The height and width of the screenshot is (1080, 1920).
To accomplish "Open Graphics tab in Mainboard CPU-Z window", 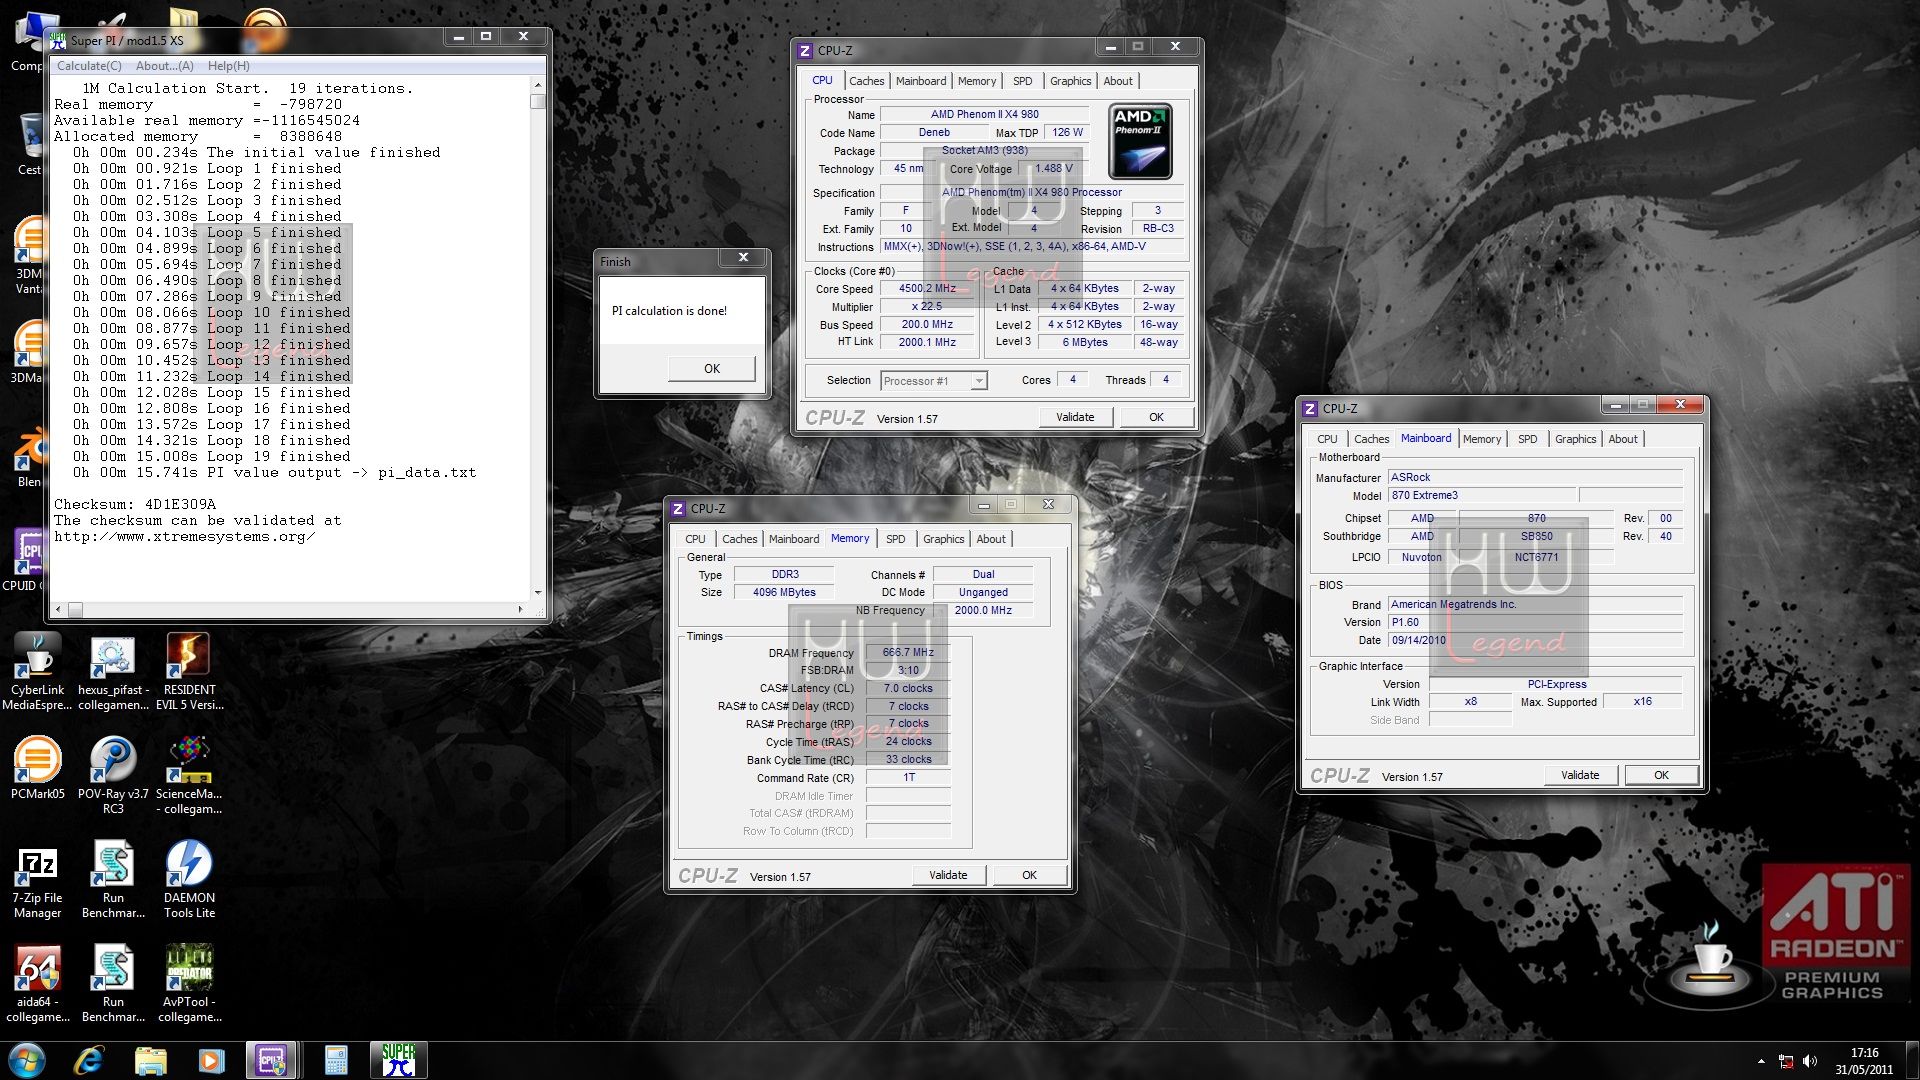I will pyautogui.click(x=1575, y=439).
